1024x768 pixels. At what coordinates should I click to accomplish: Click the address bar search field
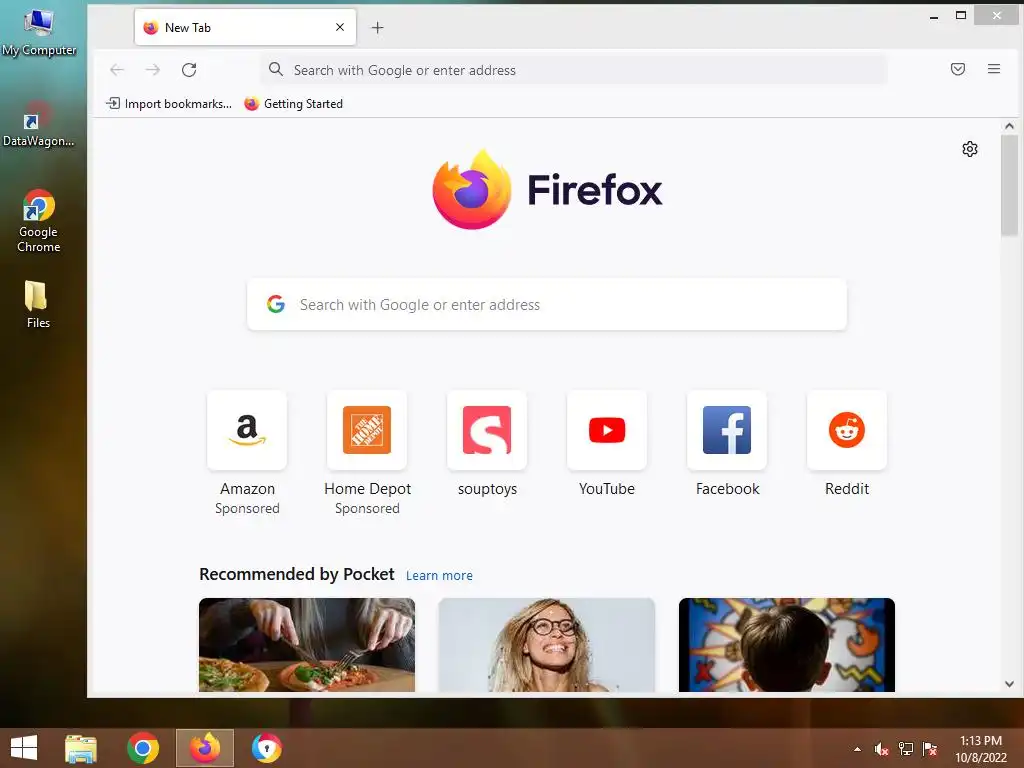pos(573,70)
